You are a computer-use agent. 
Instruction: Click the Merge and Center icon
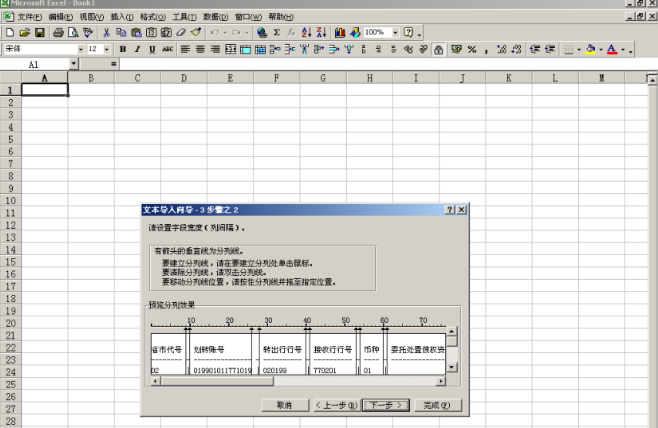pos(230,49)
